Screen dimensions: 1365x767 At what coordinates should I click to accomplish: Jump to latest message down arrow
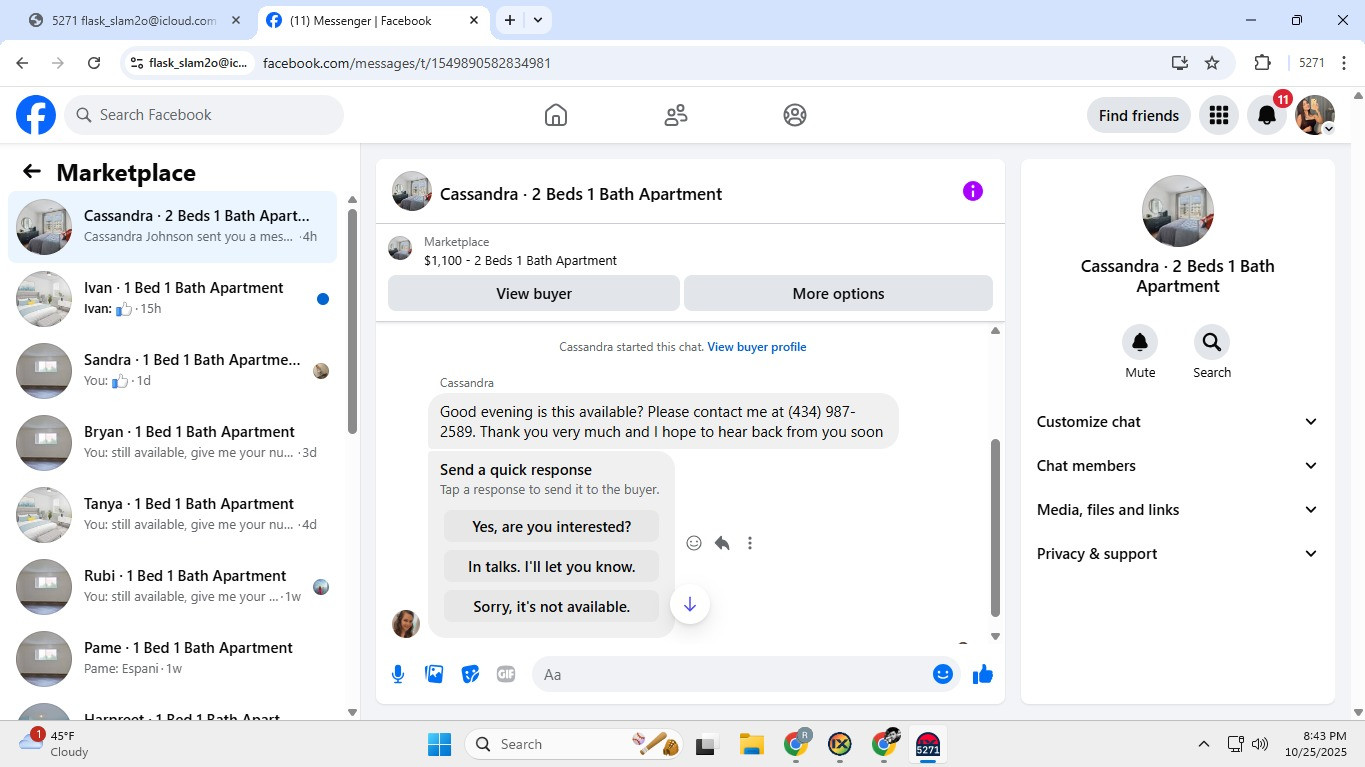pyautogui.click(x=690, y=604)
